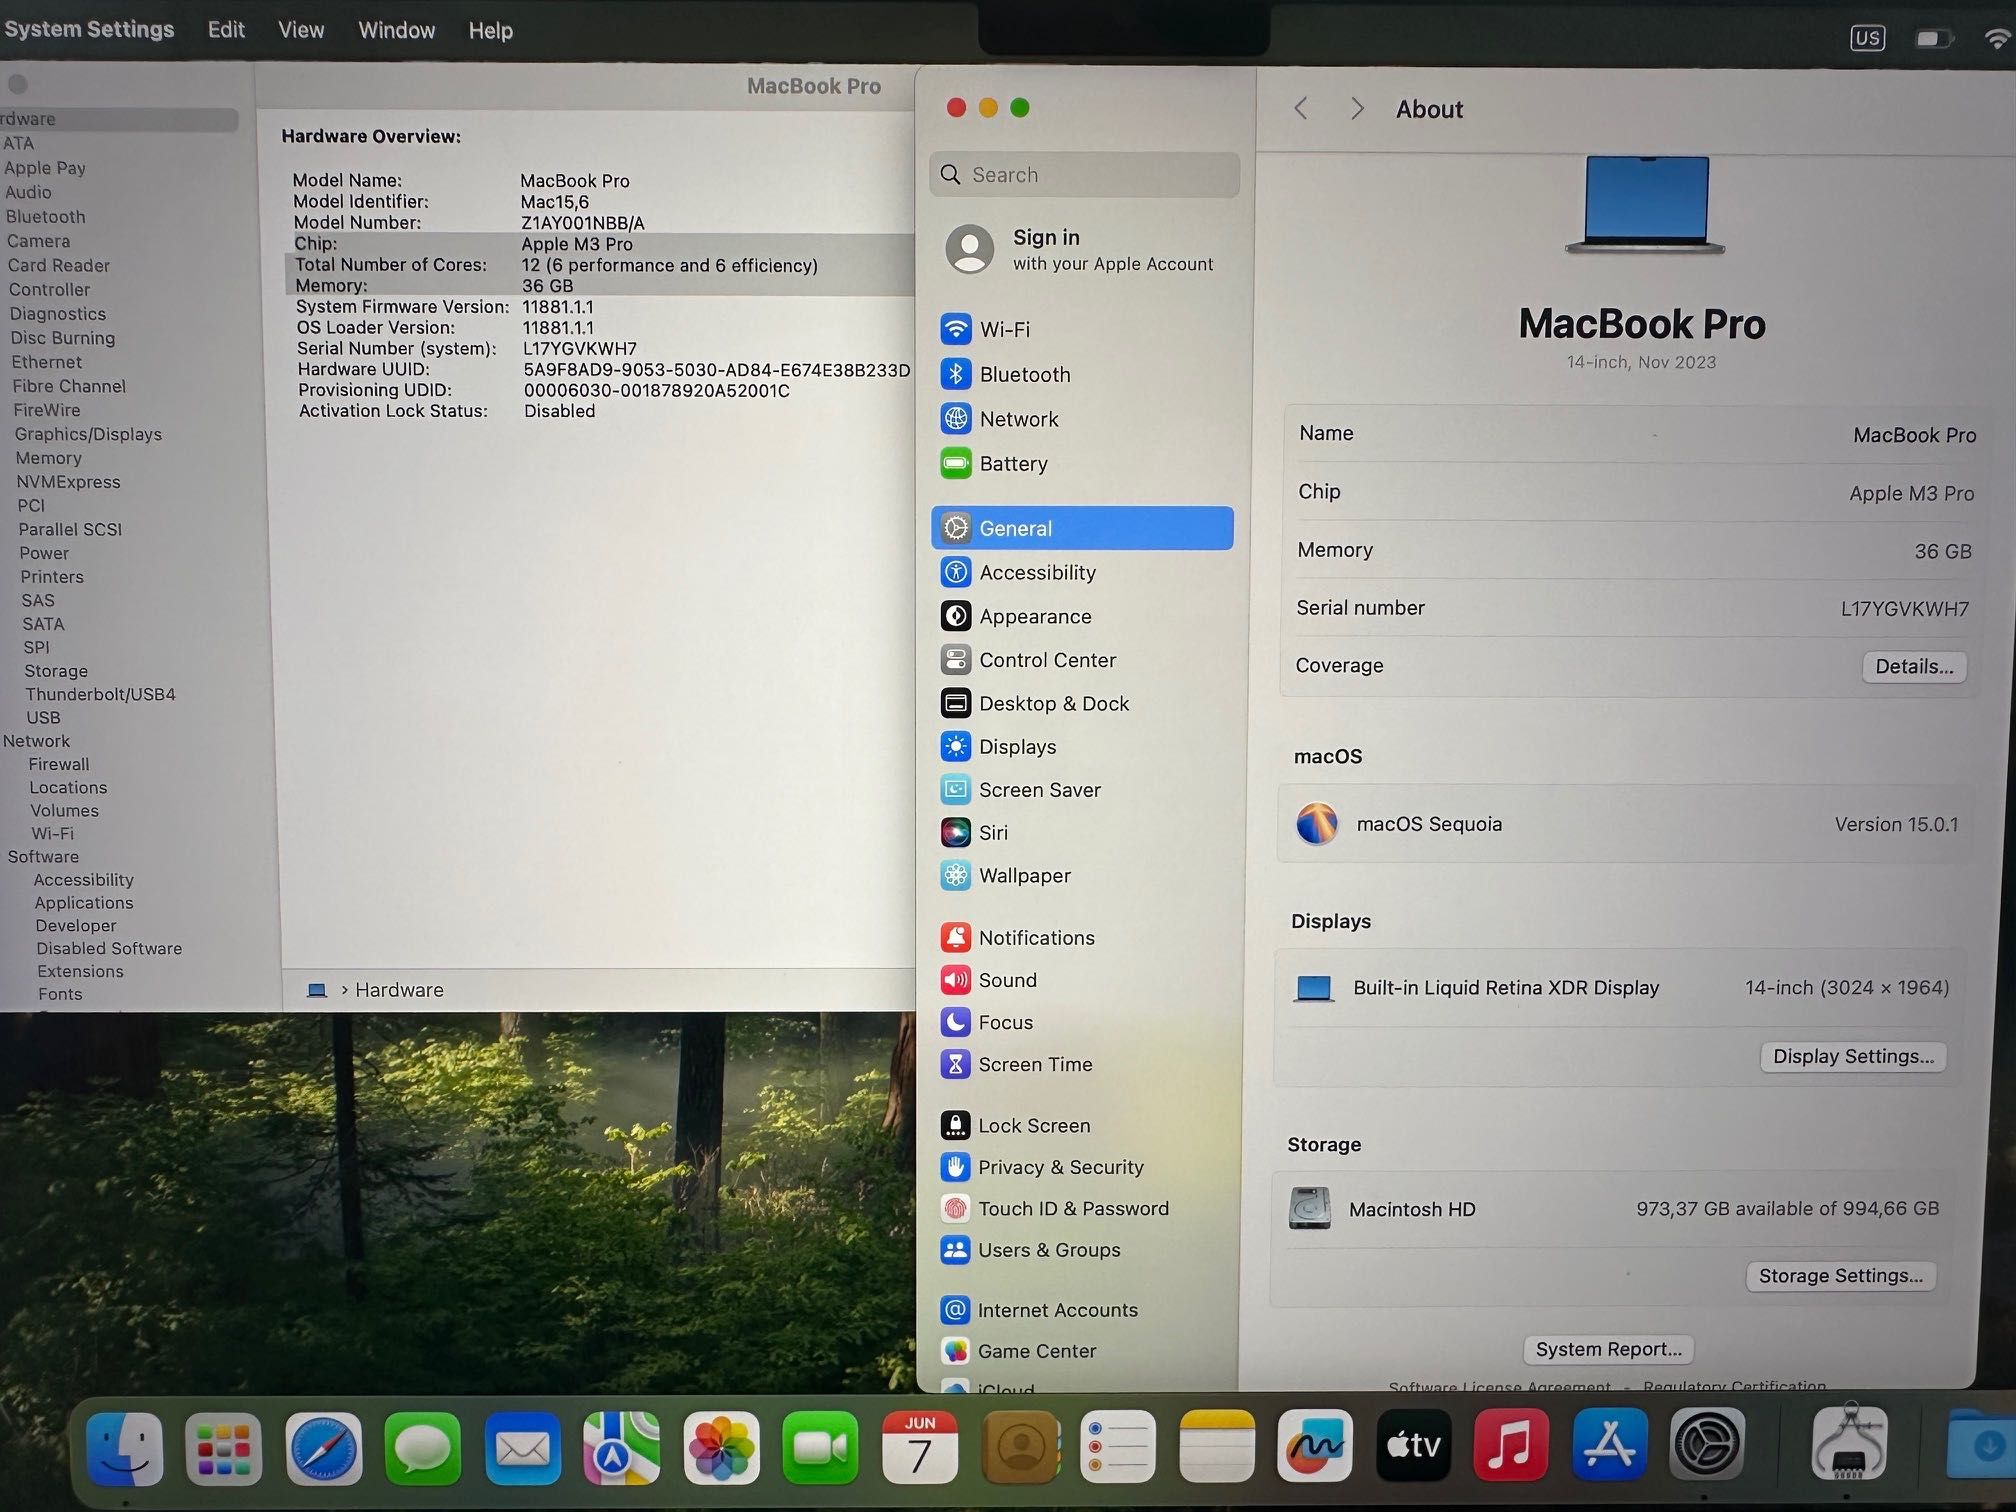Viewport: 2016px width, 1512px height.
Task: Click the US input source indicator
Action: tap(1867, 38)
